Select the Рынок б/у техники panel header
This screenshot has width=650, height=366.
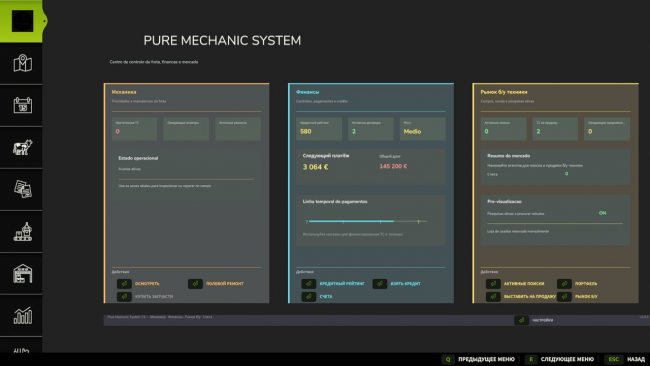click(x=504, y=92)
